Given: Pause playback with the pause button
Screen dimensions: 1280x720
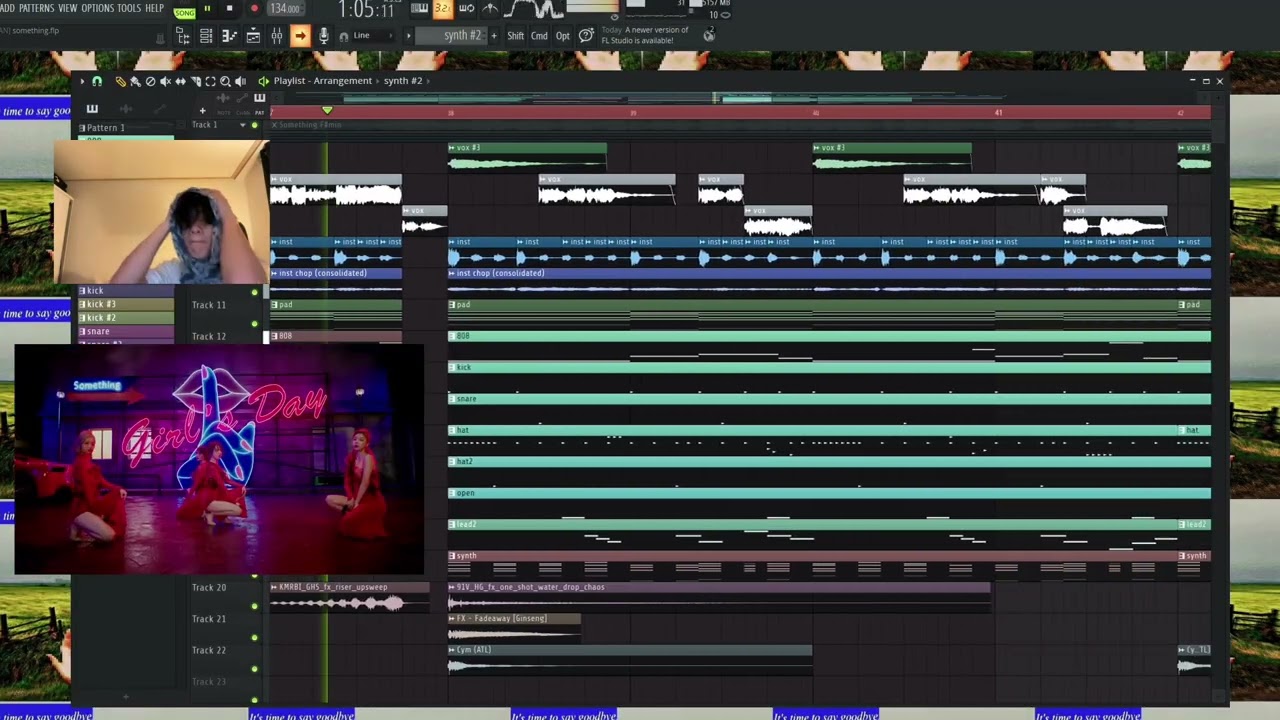Looking at the screenshot, I should 207,9.
